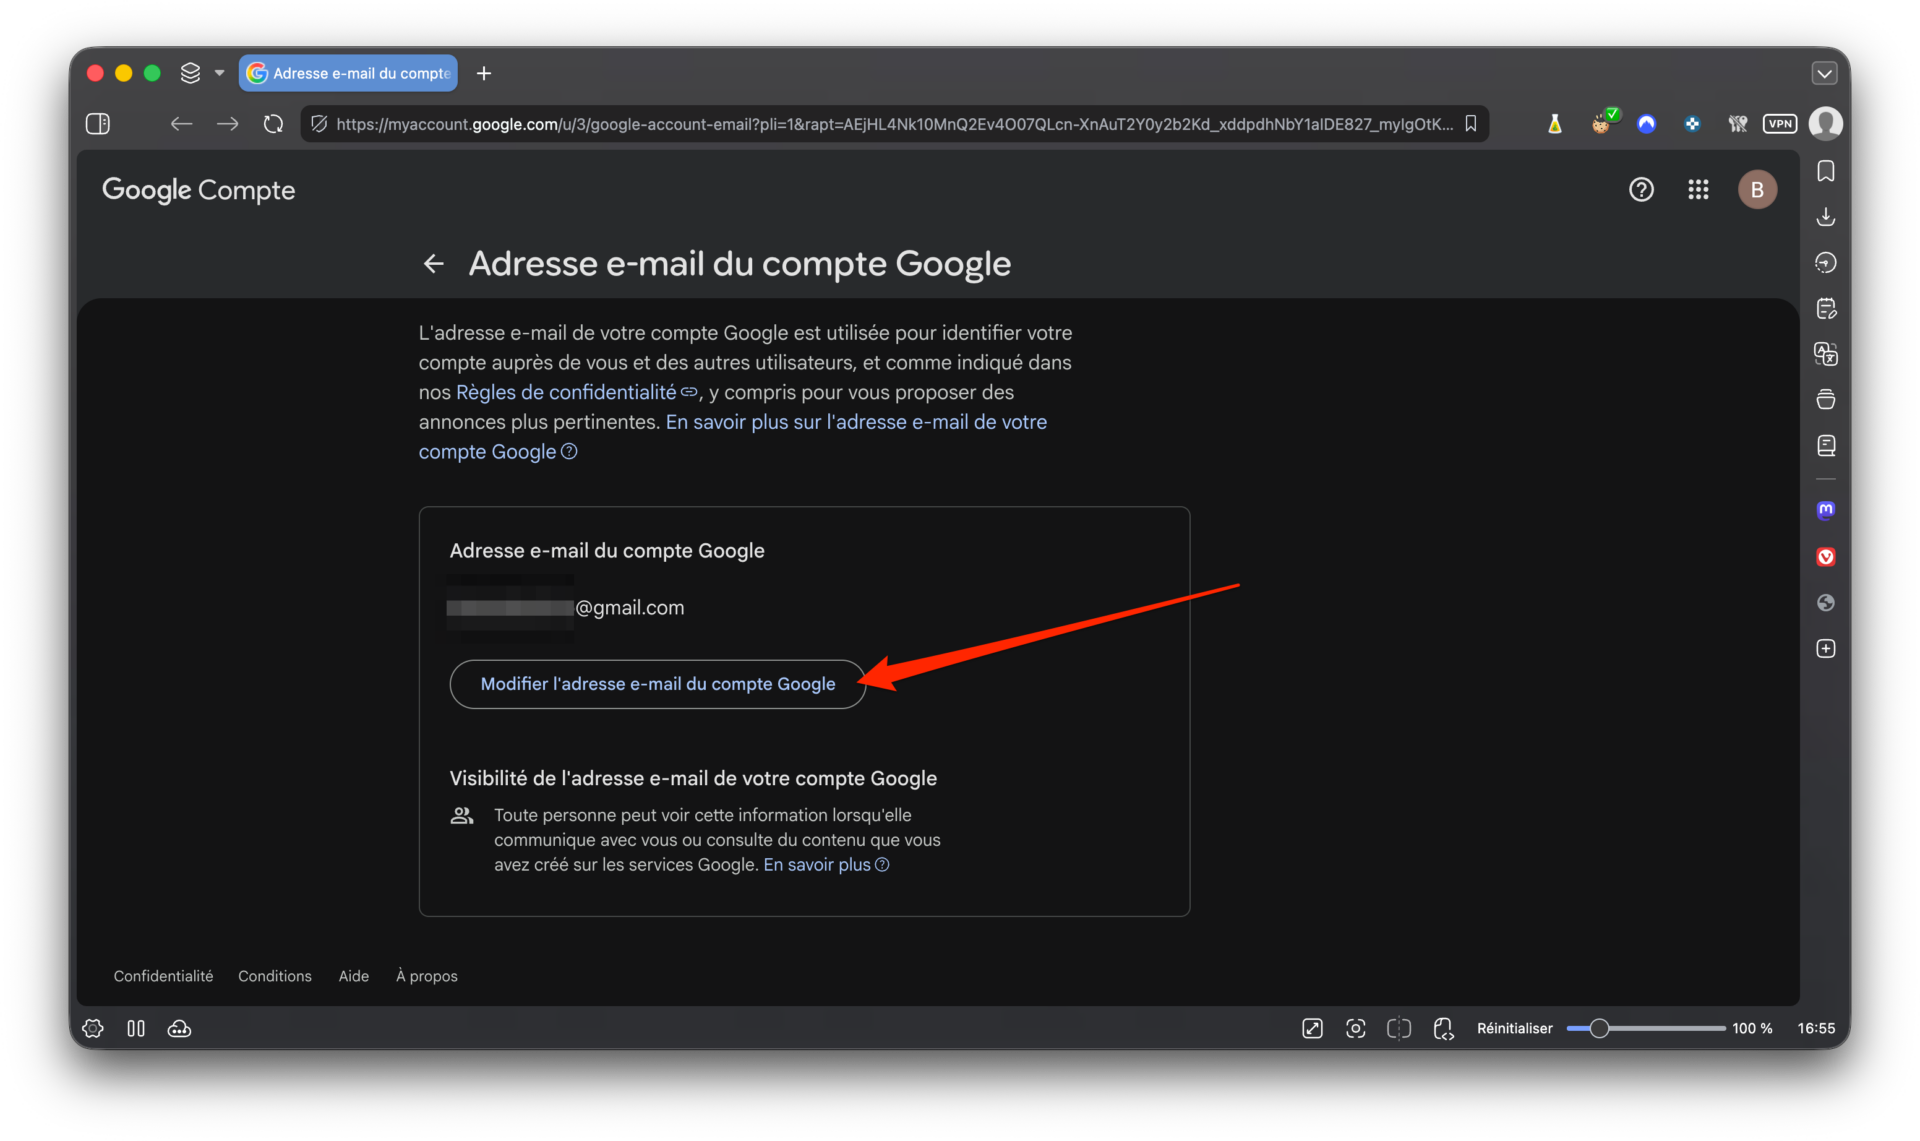Open the reading list panel
Image resolution: width=1920 pixels, height=1141 pixels.
tap(1825, 446)
